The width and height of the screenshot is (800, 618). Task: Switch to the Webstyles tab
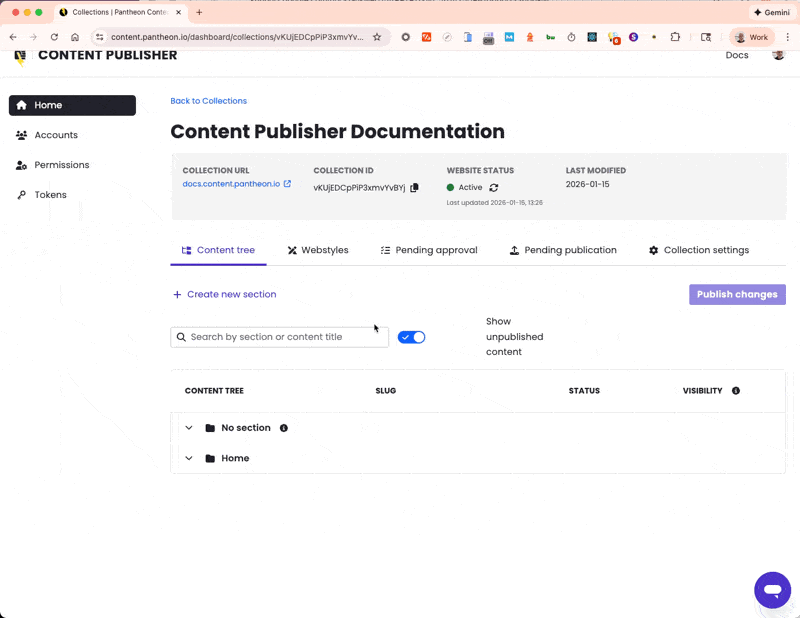point(318,250)
